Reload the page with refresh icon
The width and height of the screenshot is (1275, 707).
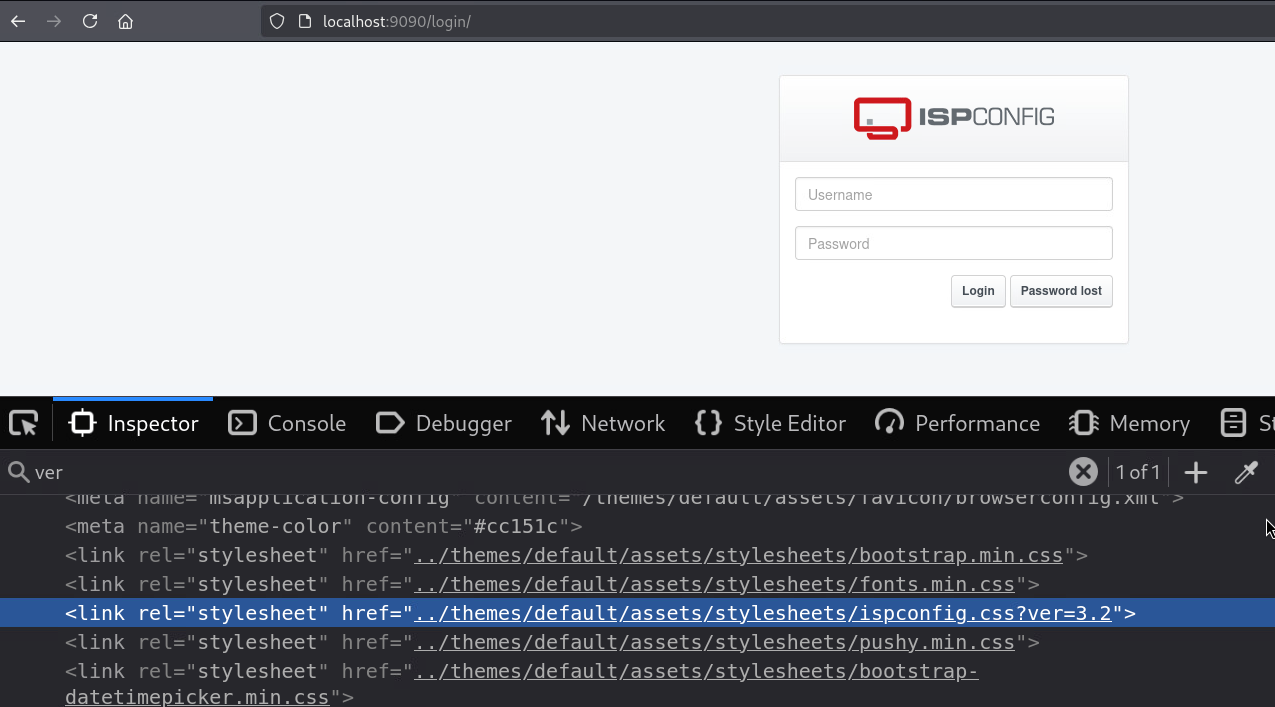pyautogui.click(x=90, y=21)
